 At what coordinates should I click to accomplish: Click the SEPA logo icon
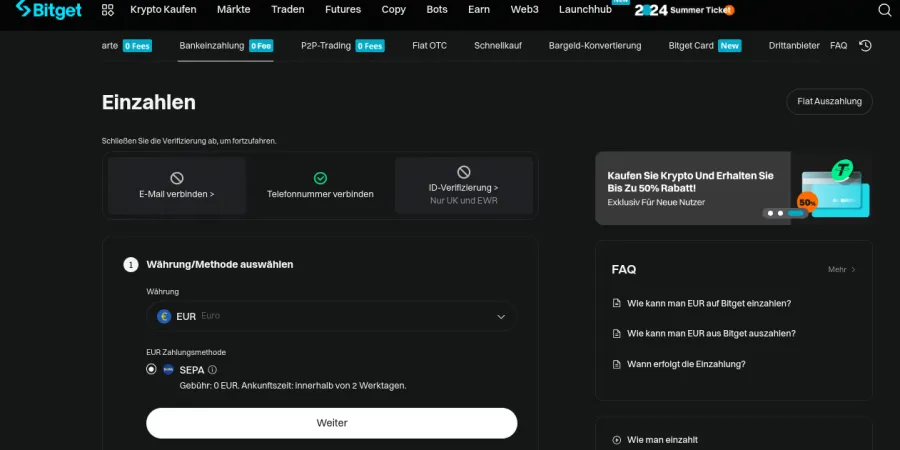pos(168,370)
